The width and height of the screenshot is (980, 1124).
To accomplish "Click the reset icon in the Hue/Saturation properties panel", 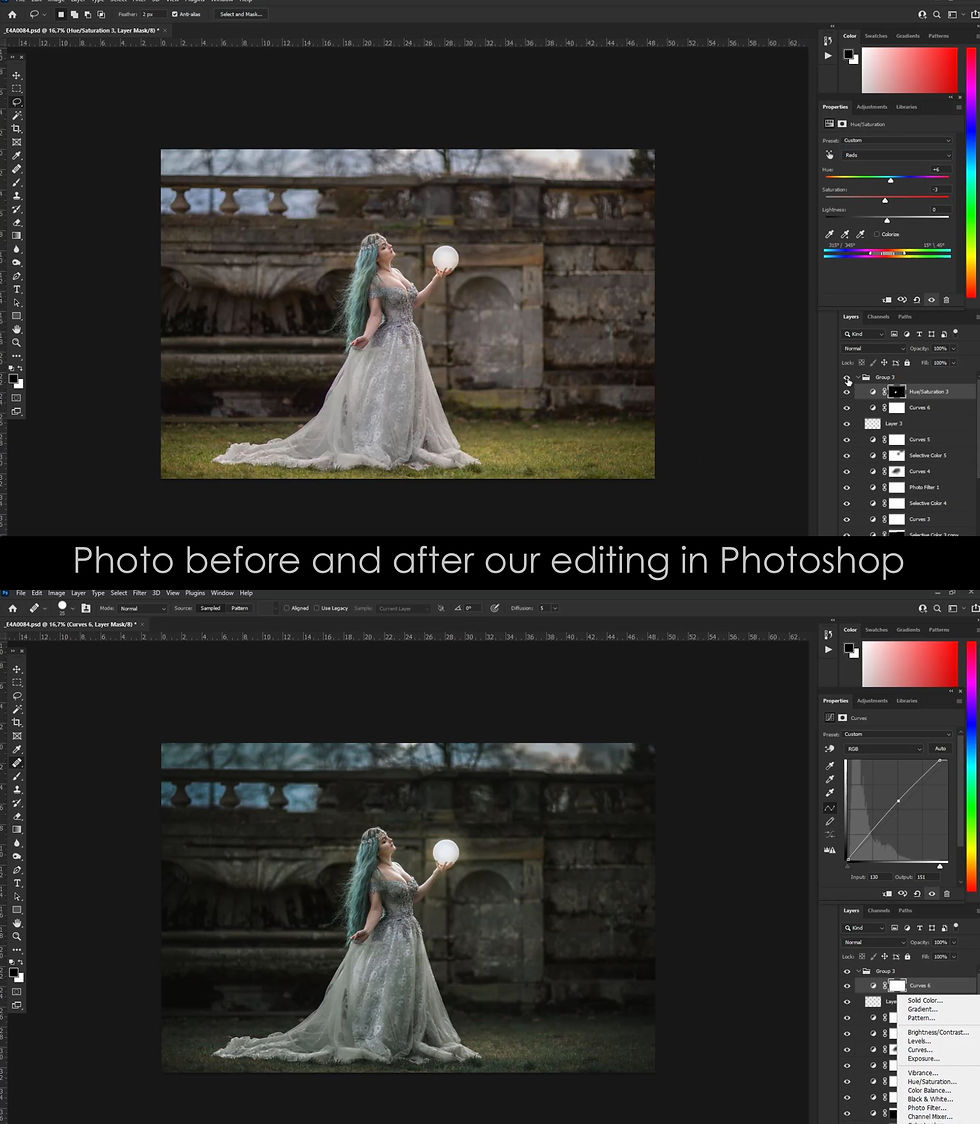I will pos(917,300).
